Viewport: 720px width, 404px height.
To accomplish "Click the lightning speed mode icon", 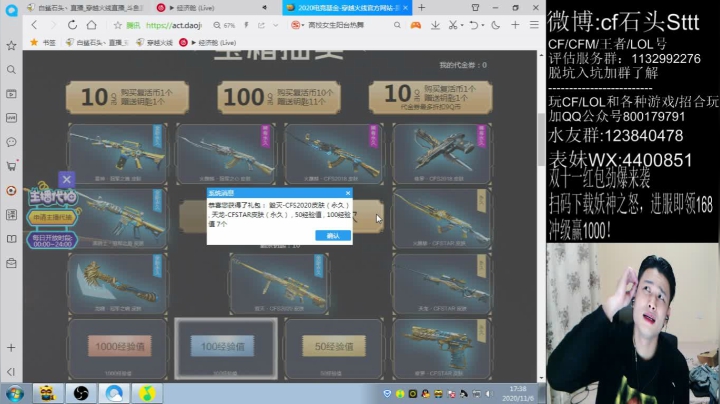I will (246, 25).
